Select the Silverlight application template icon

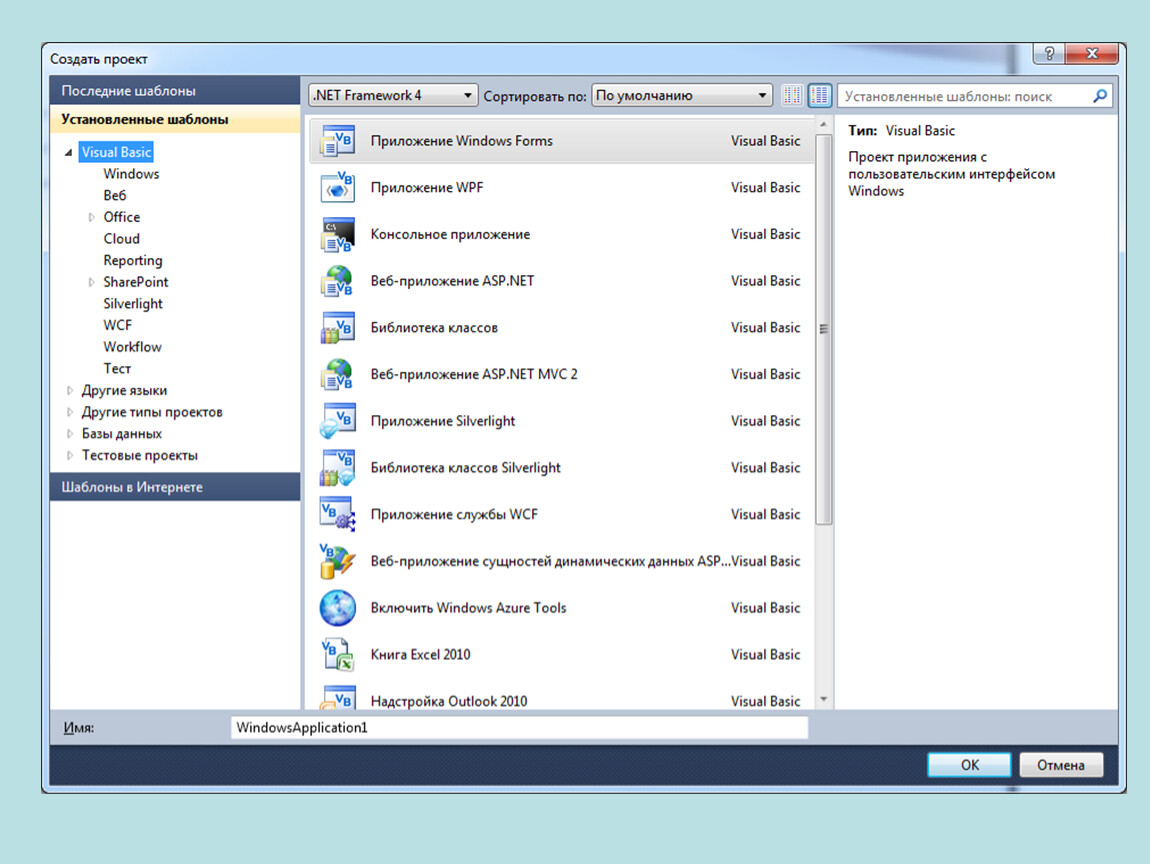pos(337,421)
